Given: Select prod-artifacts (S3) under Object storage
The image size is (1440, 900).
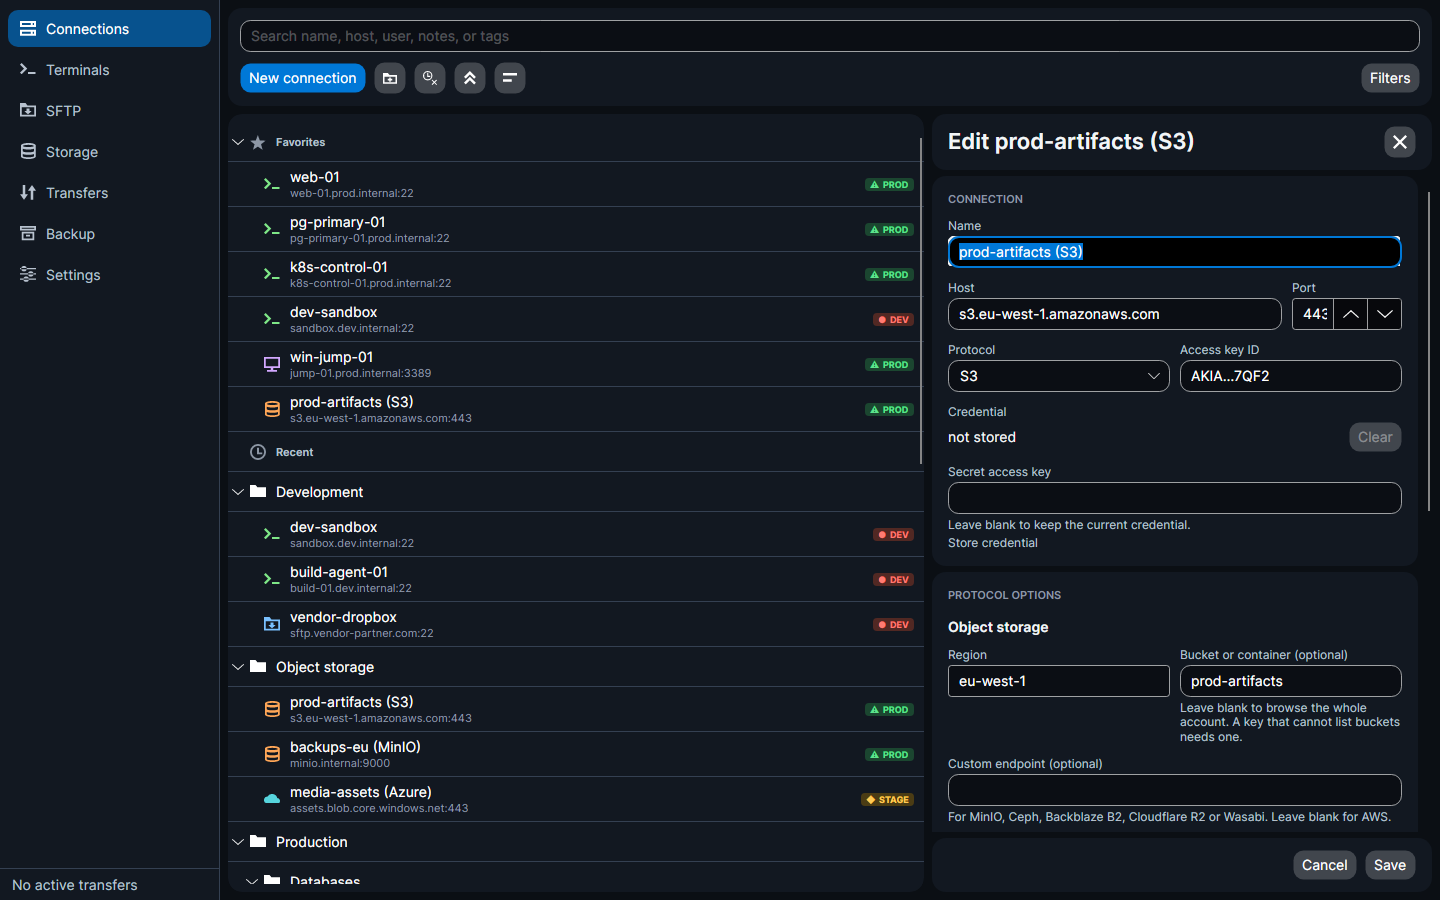Looking at the screenshot, I should [575, 709].
